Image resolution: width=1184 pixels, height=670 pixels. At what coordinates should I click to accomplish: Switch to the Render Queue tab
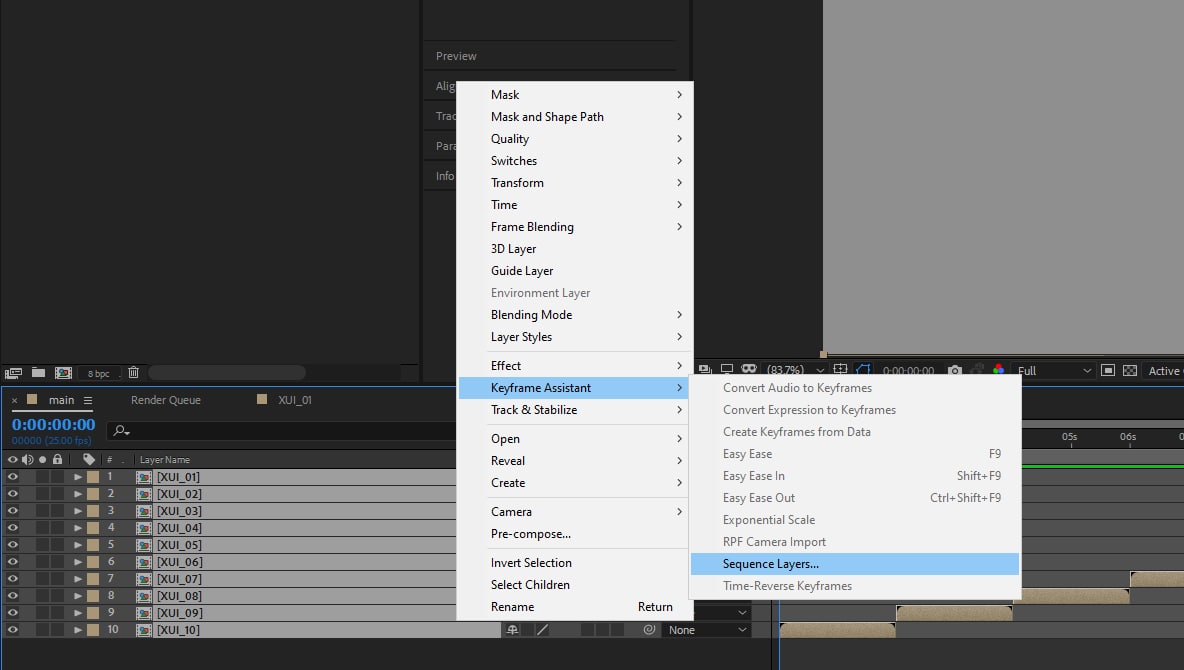click(166, 400)
